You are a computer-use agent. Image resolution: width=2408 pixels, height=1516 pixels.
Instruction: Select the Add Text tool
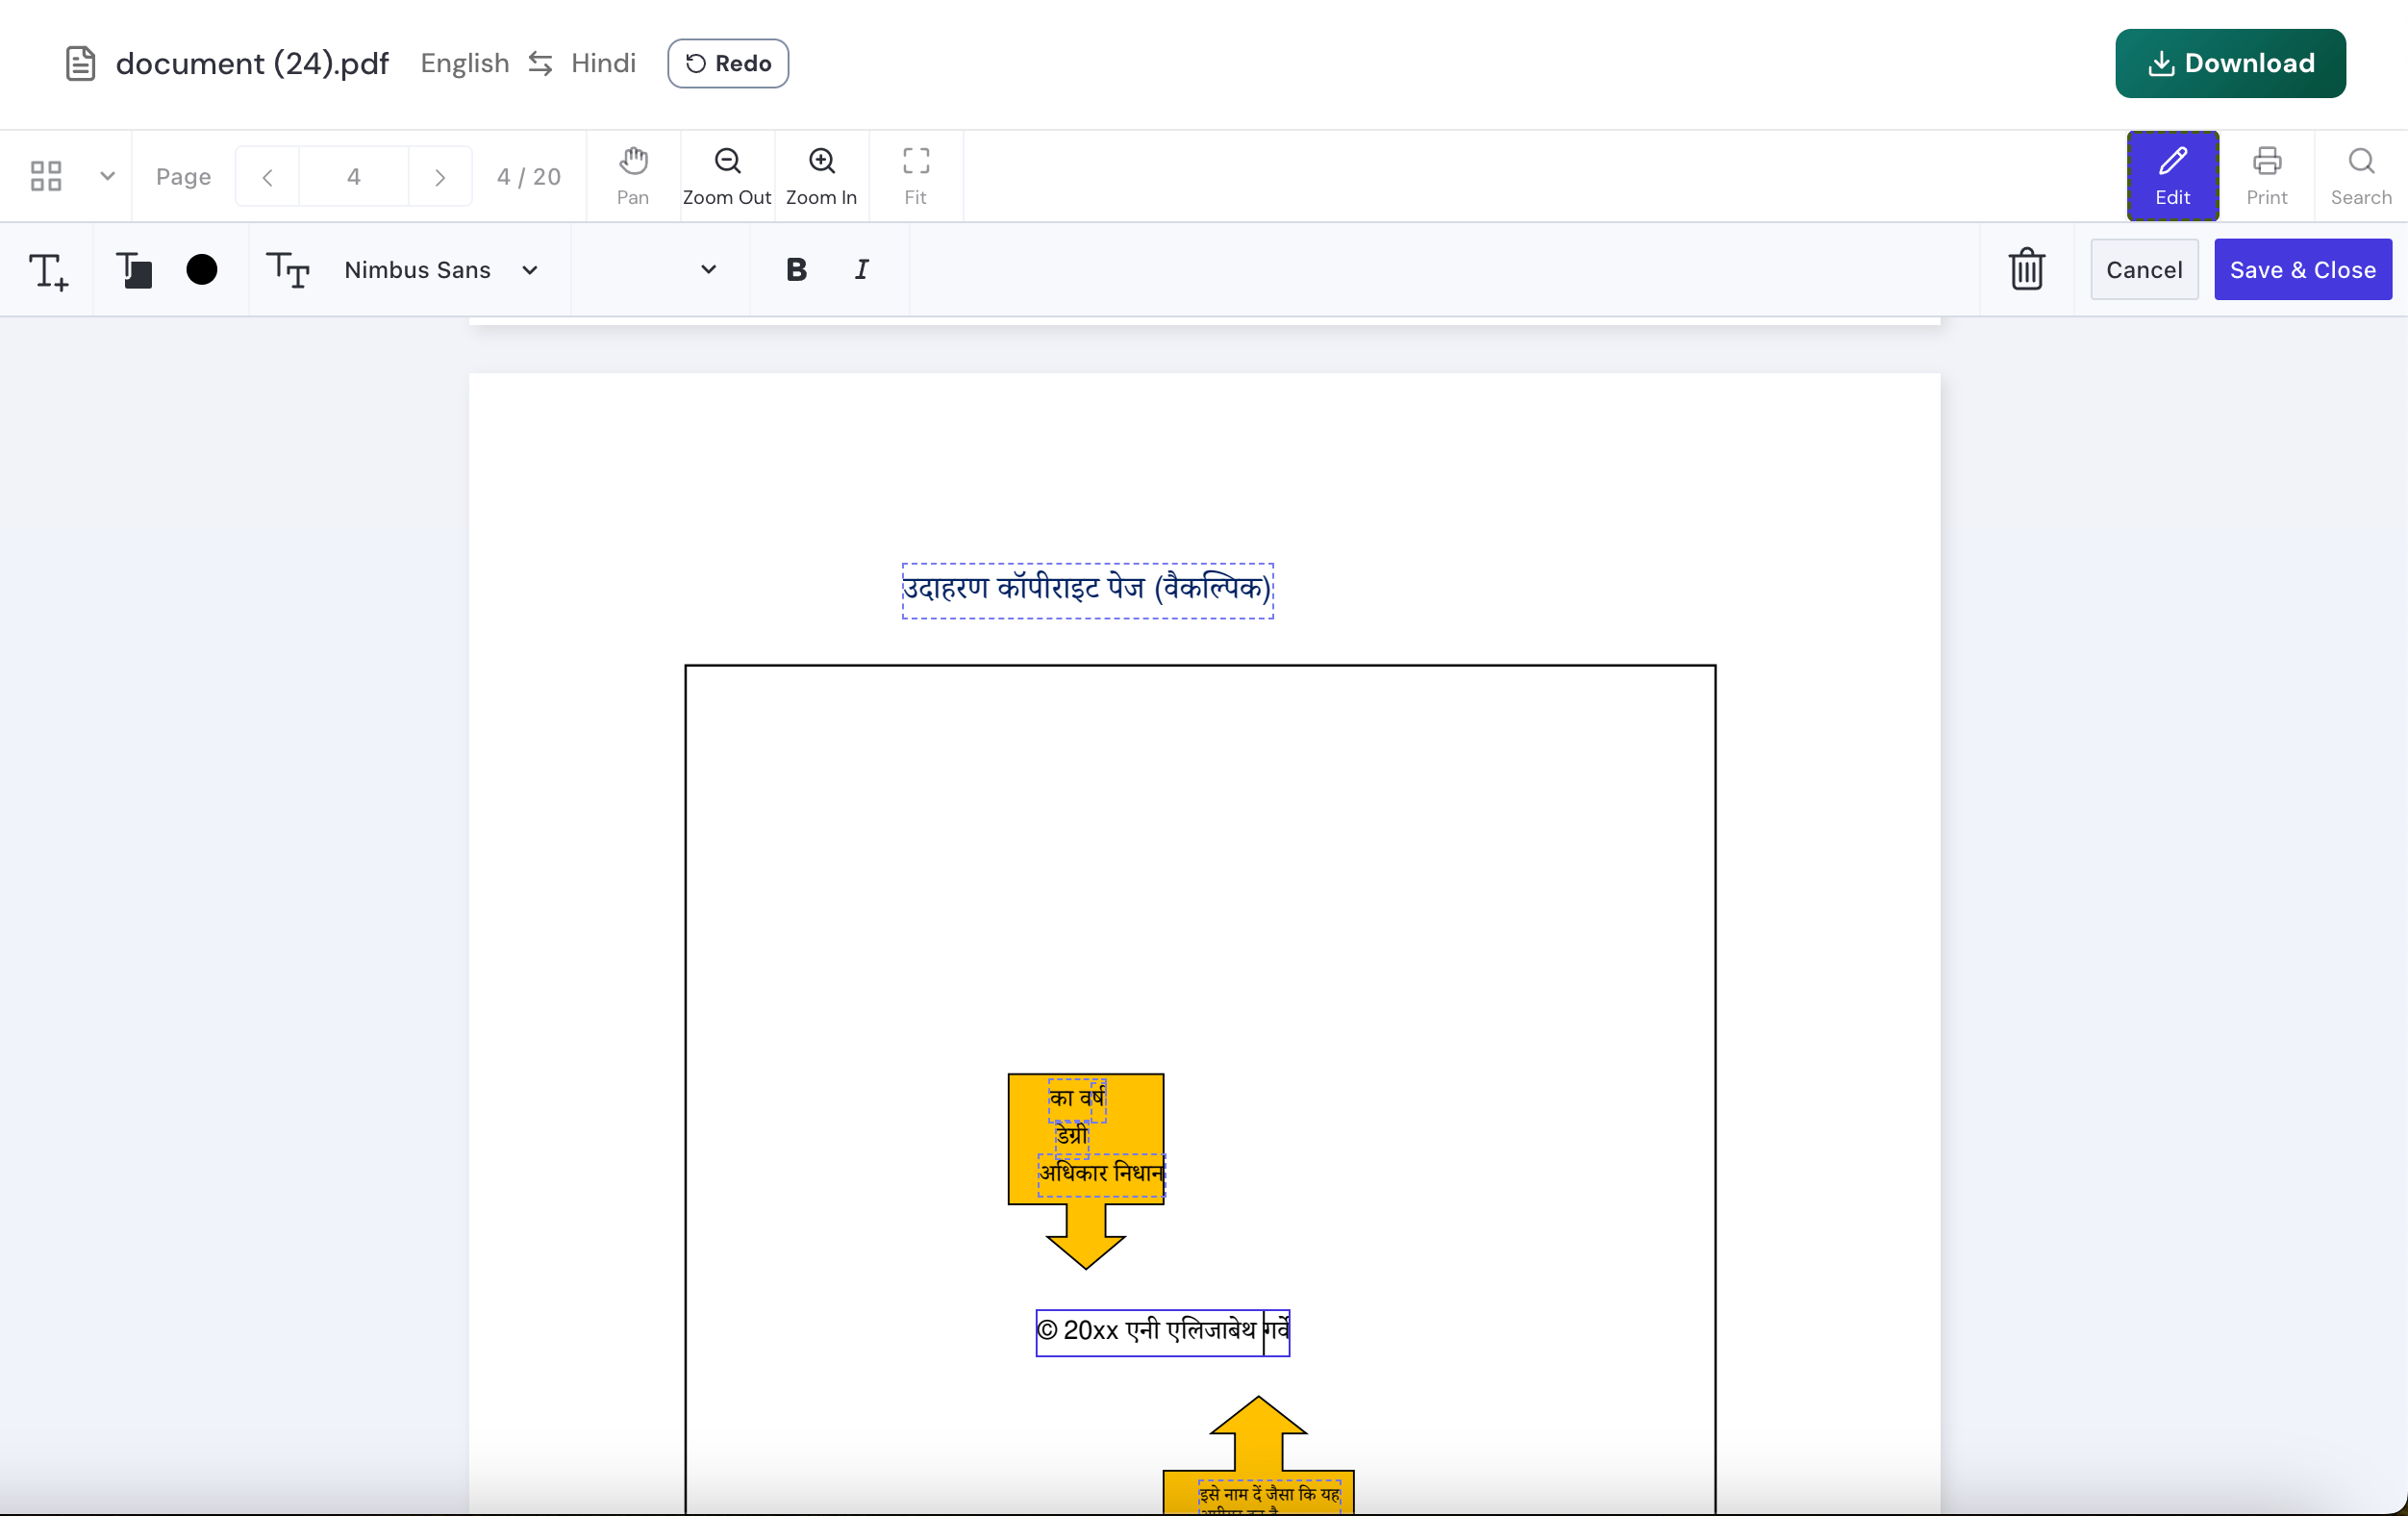click(x=49, y=269)
